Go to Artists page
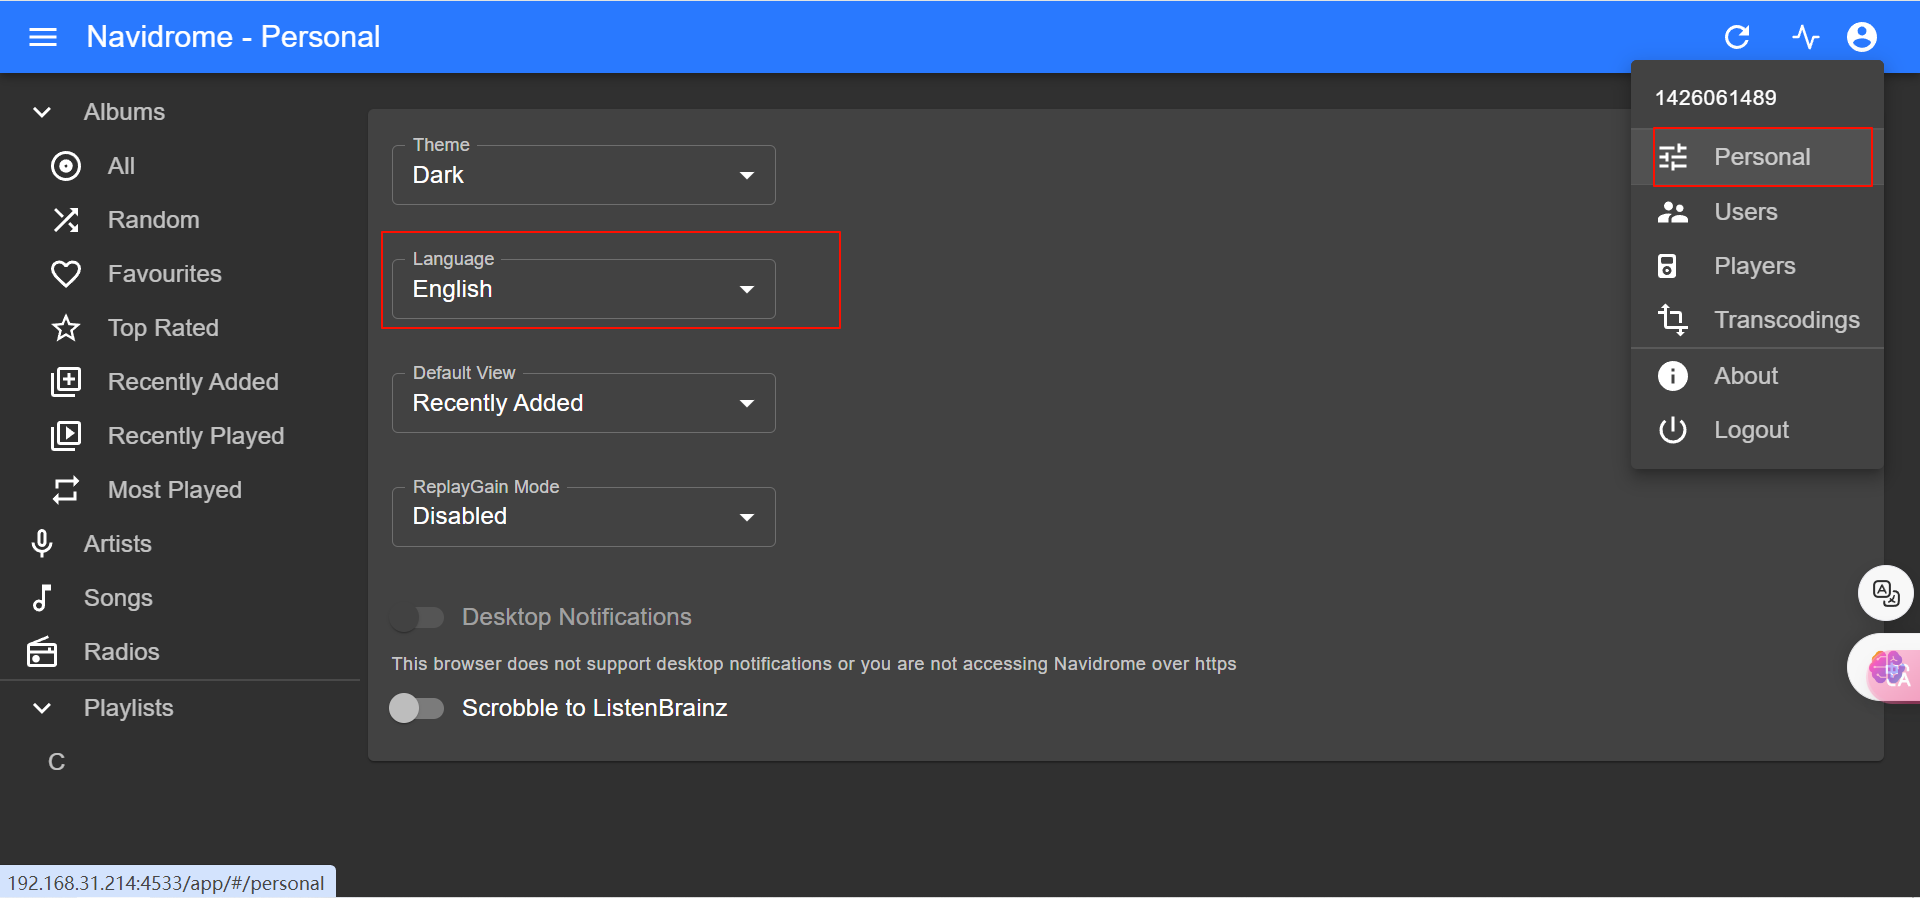The image size is (1920, 898). click(180, 544)
